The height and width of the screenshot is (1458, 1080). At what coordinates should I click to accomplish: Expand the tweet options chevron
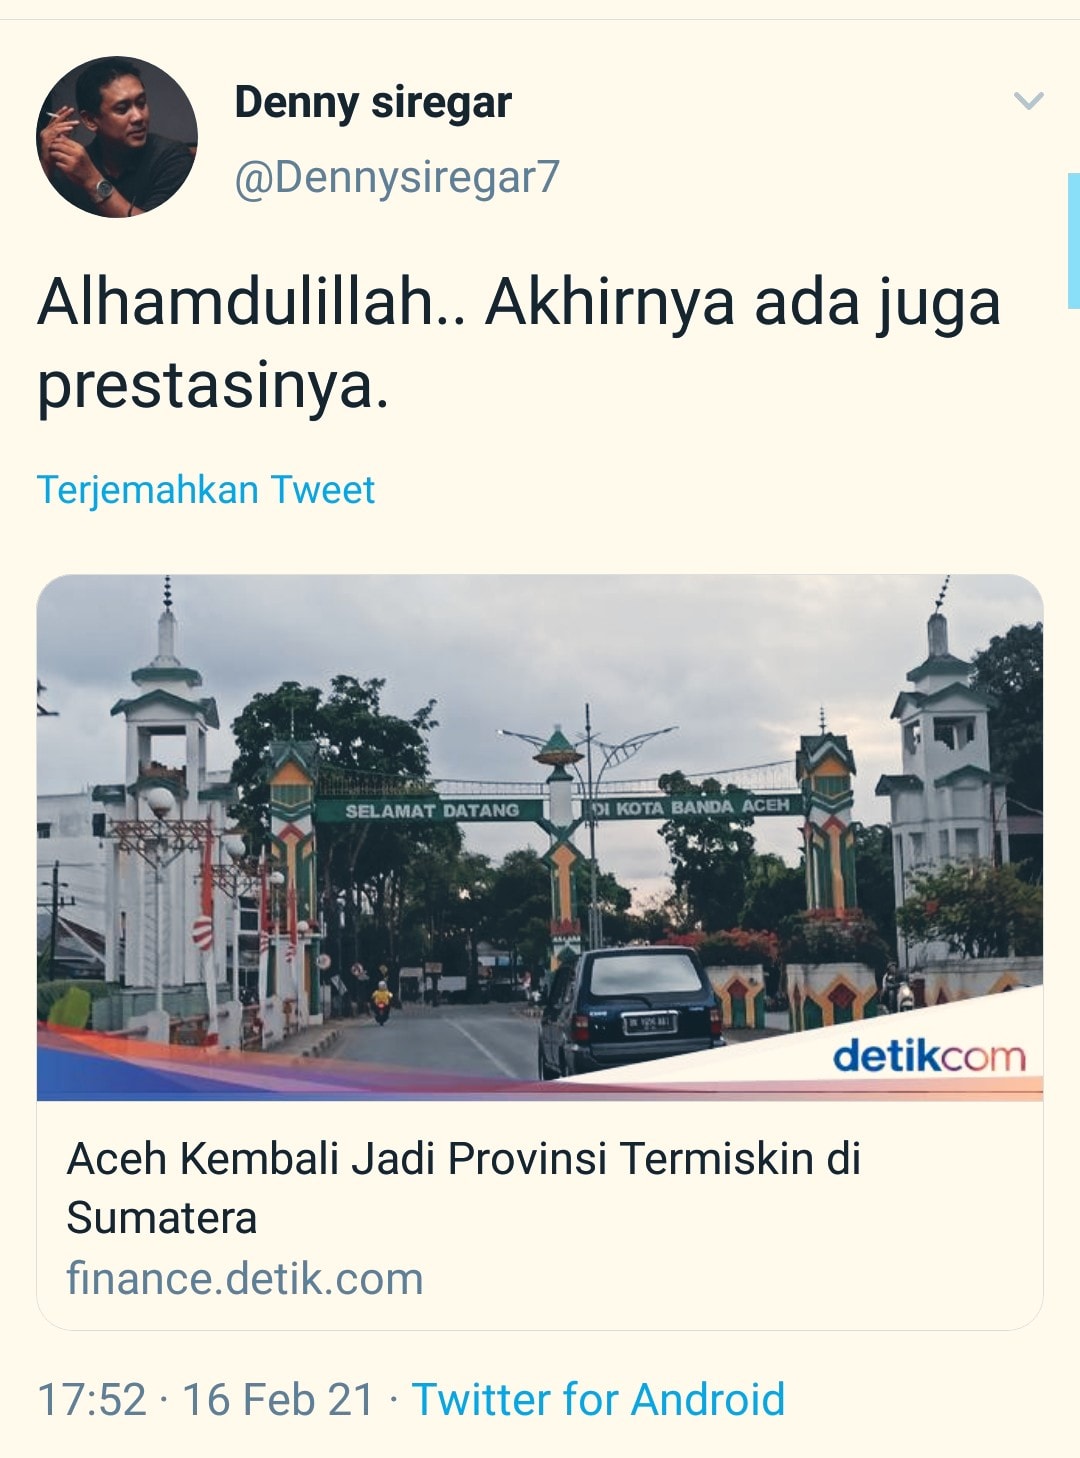1029,100
